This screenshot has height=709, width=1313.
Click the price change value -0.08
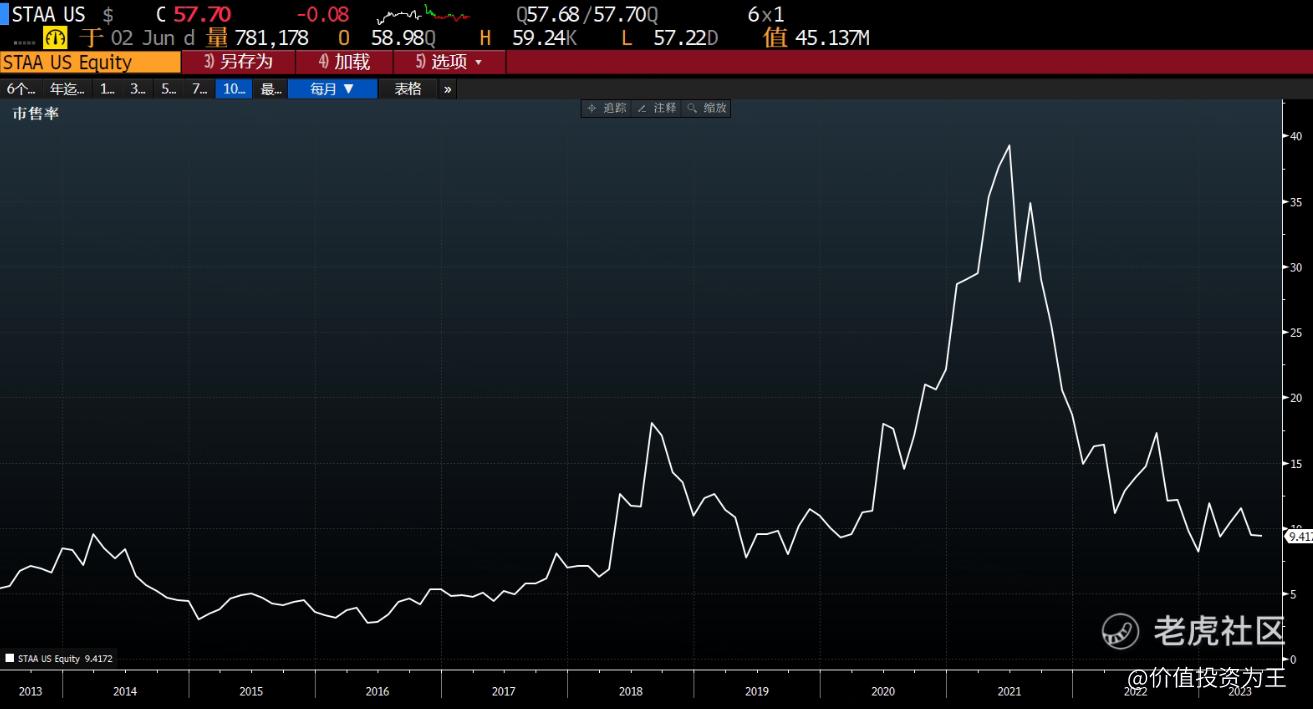point(322,15)
